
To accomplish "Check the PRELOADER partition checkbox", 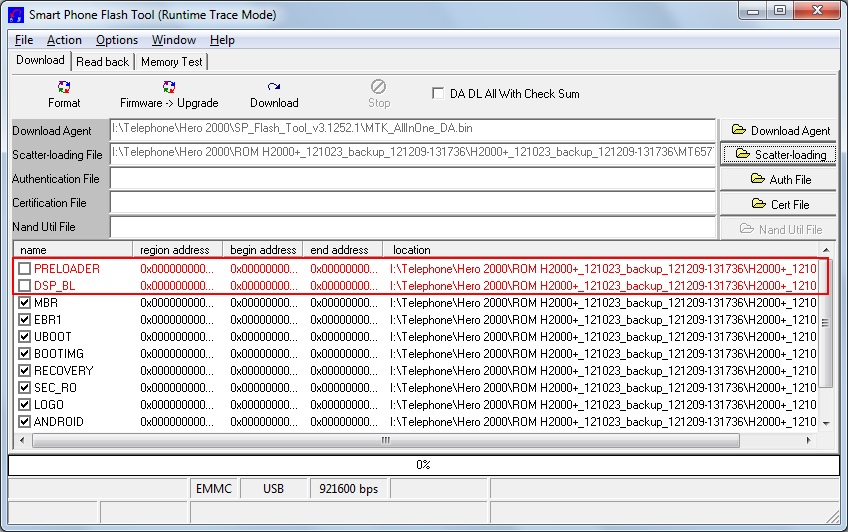I will tap(25, 269).
